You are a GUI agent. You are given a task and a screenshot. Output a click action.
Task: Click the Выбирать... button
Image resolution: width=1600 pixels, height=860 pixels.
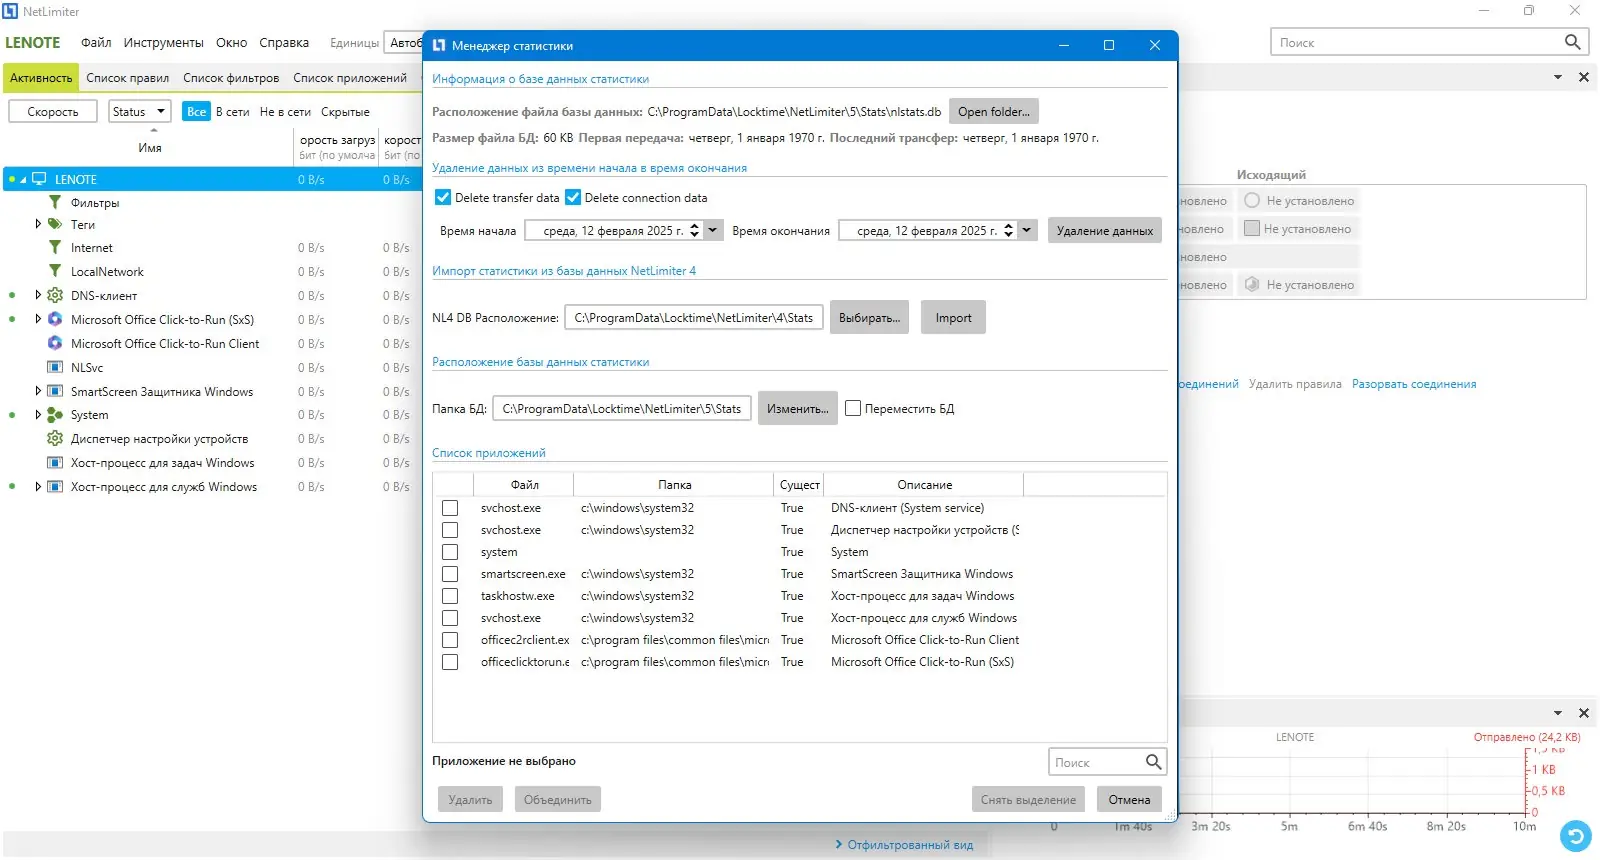coord(869,317)
